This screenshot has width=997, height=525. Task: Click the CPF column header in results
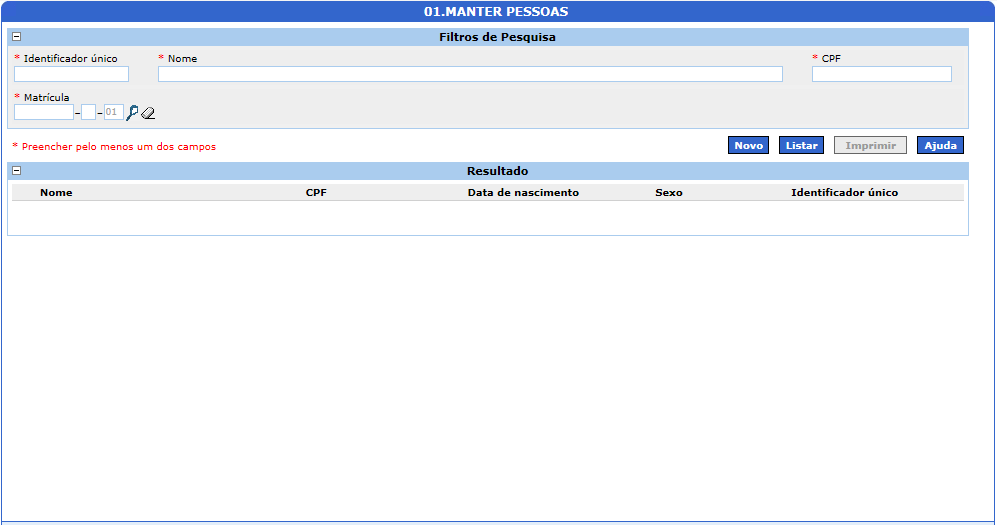316,192
